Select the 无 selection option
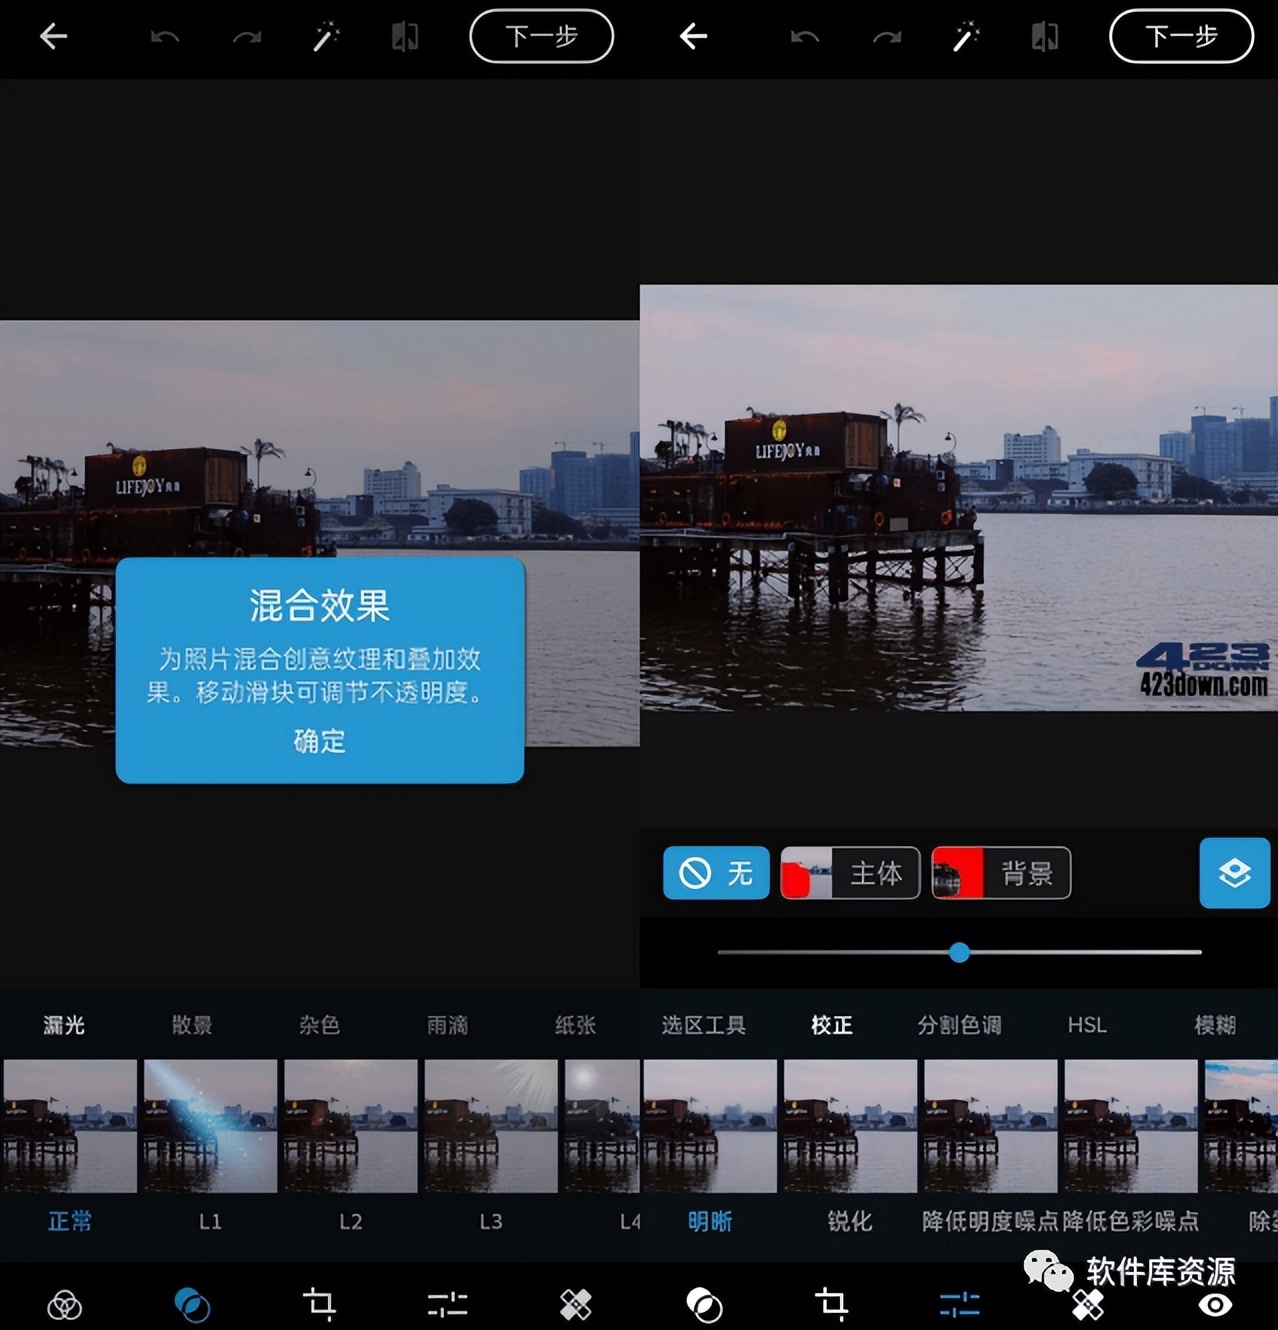 [x=716, y=873]
